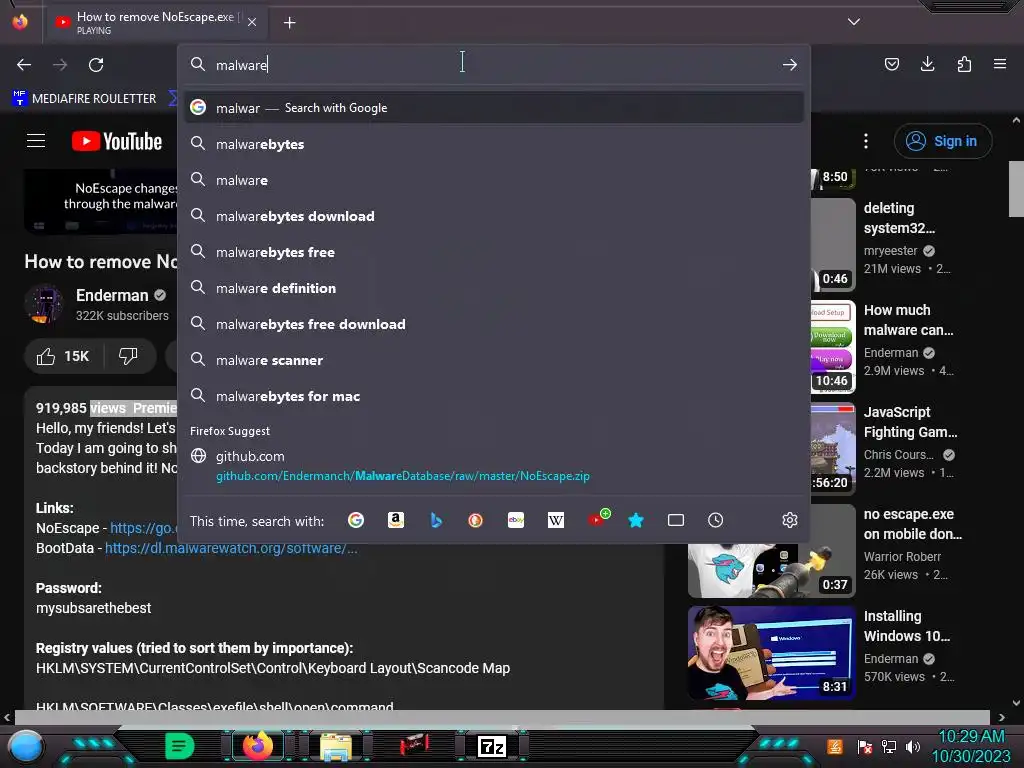Open File Explorer from the taskbar
The image size is (1024, 768).
click(336, 746)
